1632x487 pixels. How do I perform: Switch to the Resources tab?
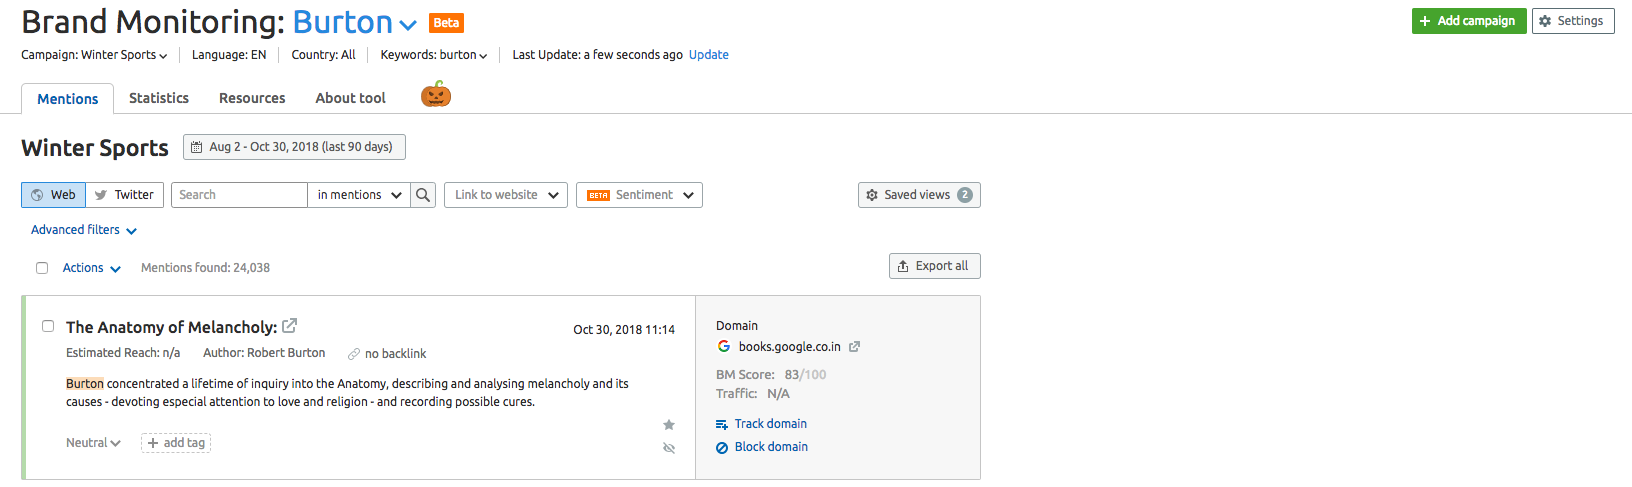point(252,98)
